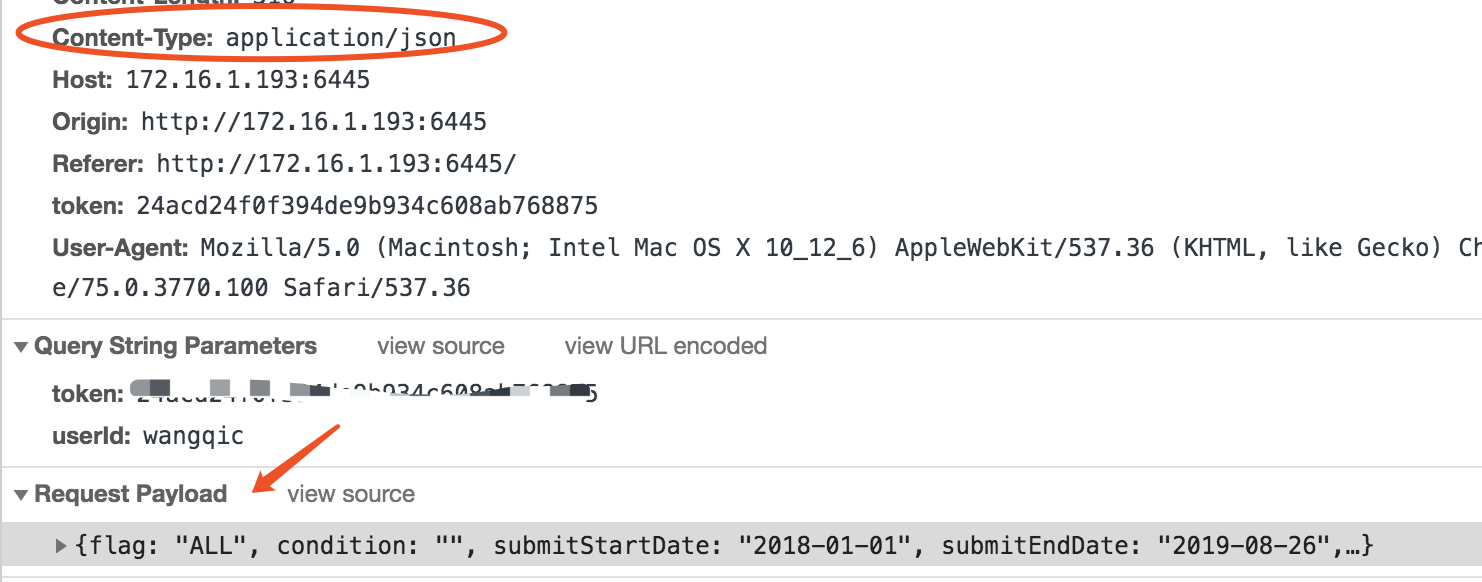Image resolution: width=1482 pixels, height=582 pixels.
Task: Click view source beside Request Payload
Action: [x=351, y=494]
